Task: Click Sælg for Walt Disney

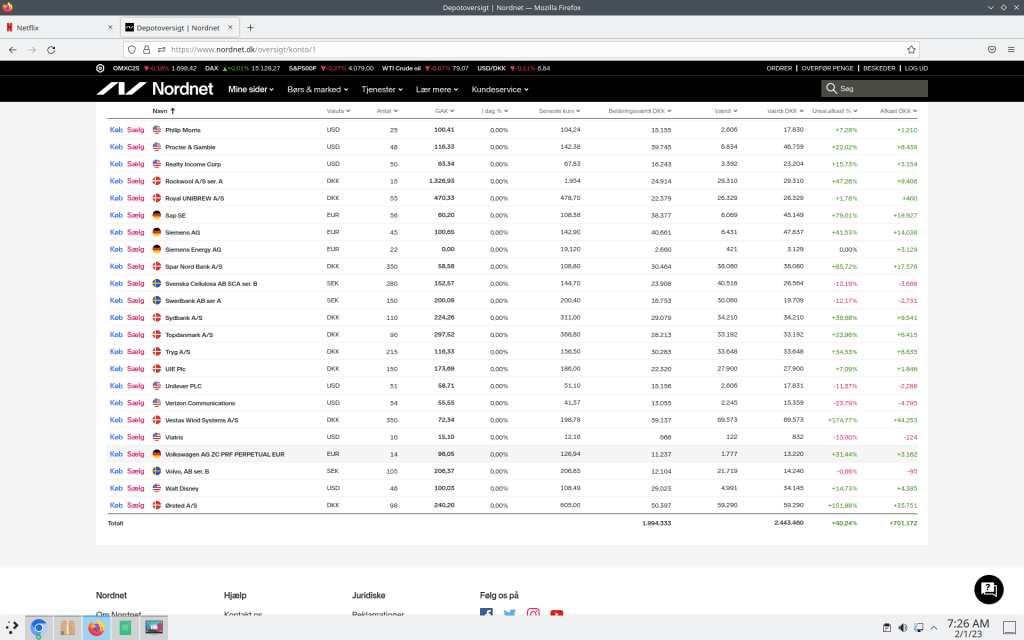Action: tap(136, 488)
